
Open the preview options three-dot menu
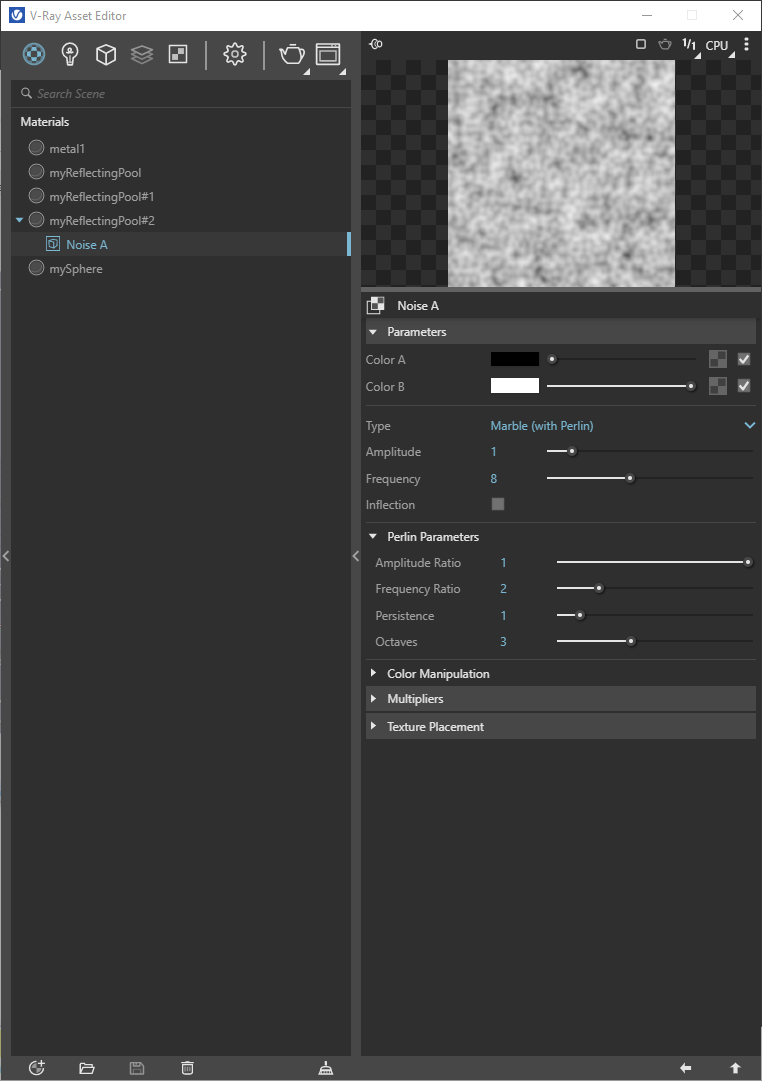tap(746, 43)
